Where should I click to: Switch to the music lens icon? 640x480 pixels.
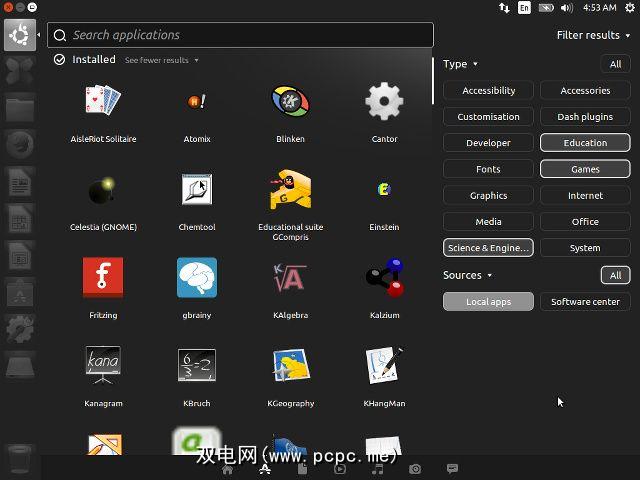[x=378, y=469]
